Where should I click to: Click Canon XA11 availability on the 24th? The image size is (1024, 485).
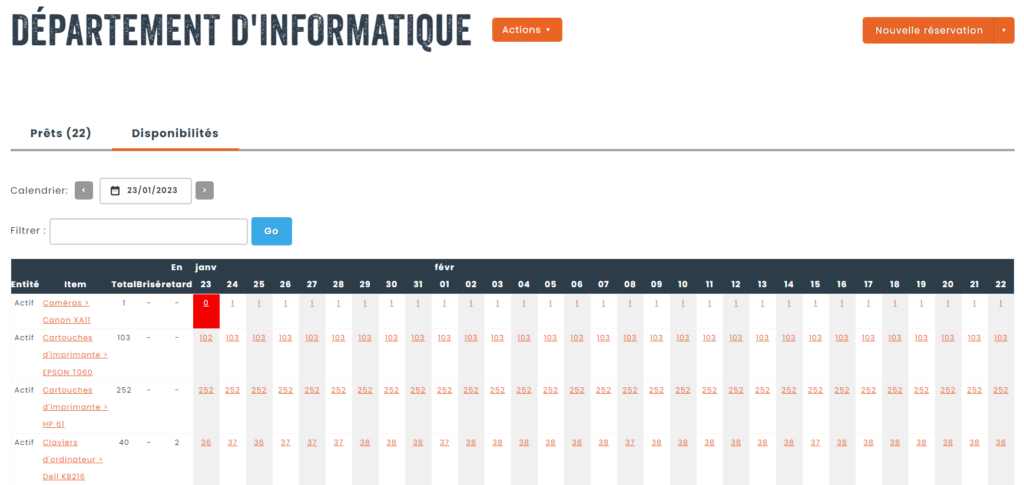click(232, 303)
